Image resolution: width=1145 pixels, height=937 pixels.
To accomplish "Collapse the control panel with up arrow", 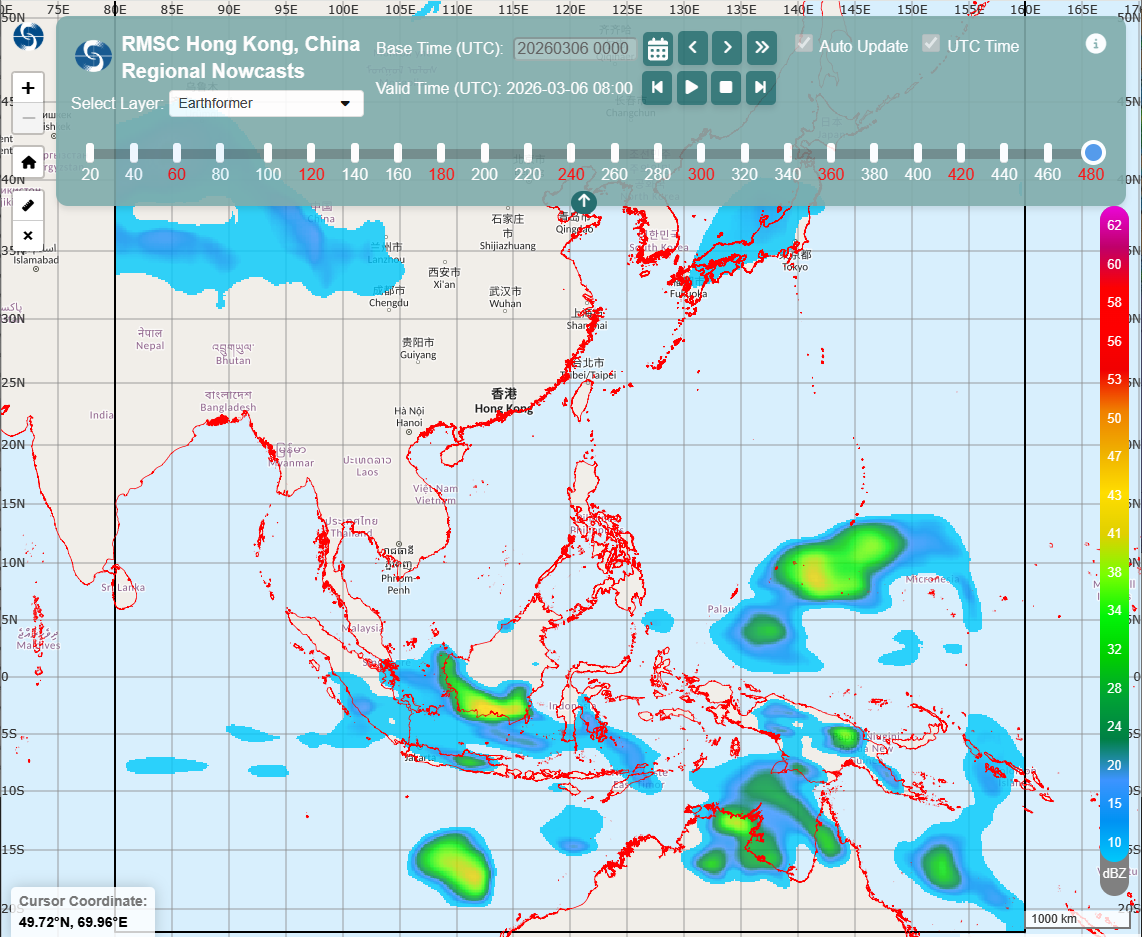I will point(583,201).
